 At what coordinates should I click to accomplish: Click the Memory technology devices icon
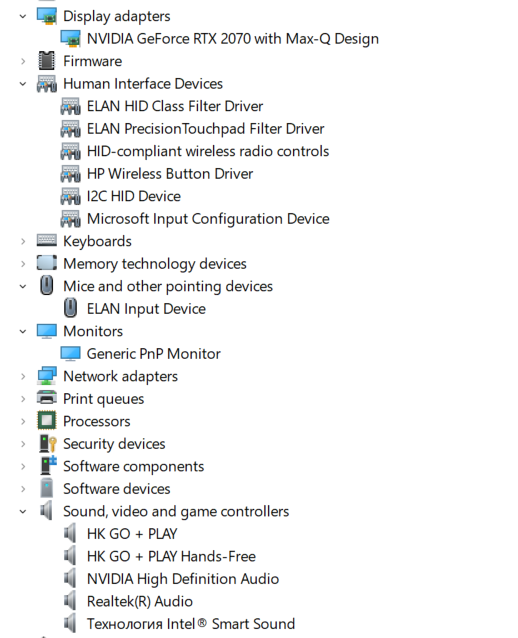point(47,263)
